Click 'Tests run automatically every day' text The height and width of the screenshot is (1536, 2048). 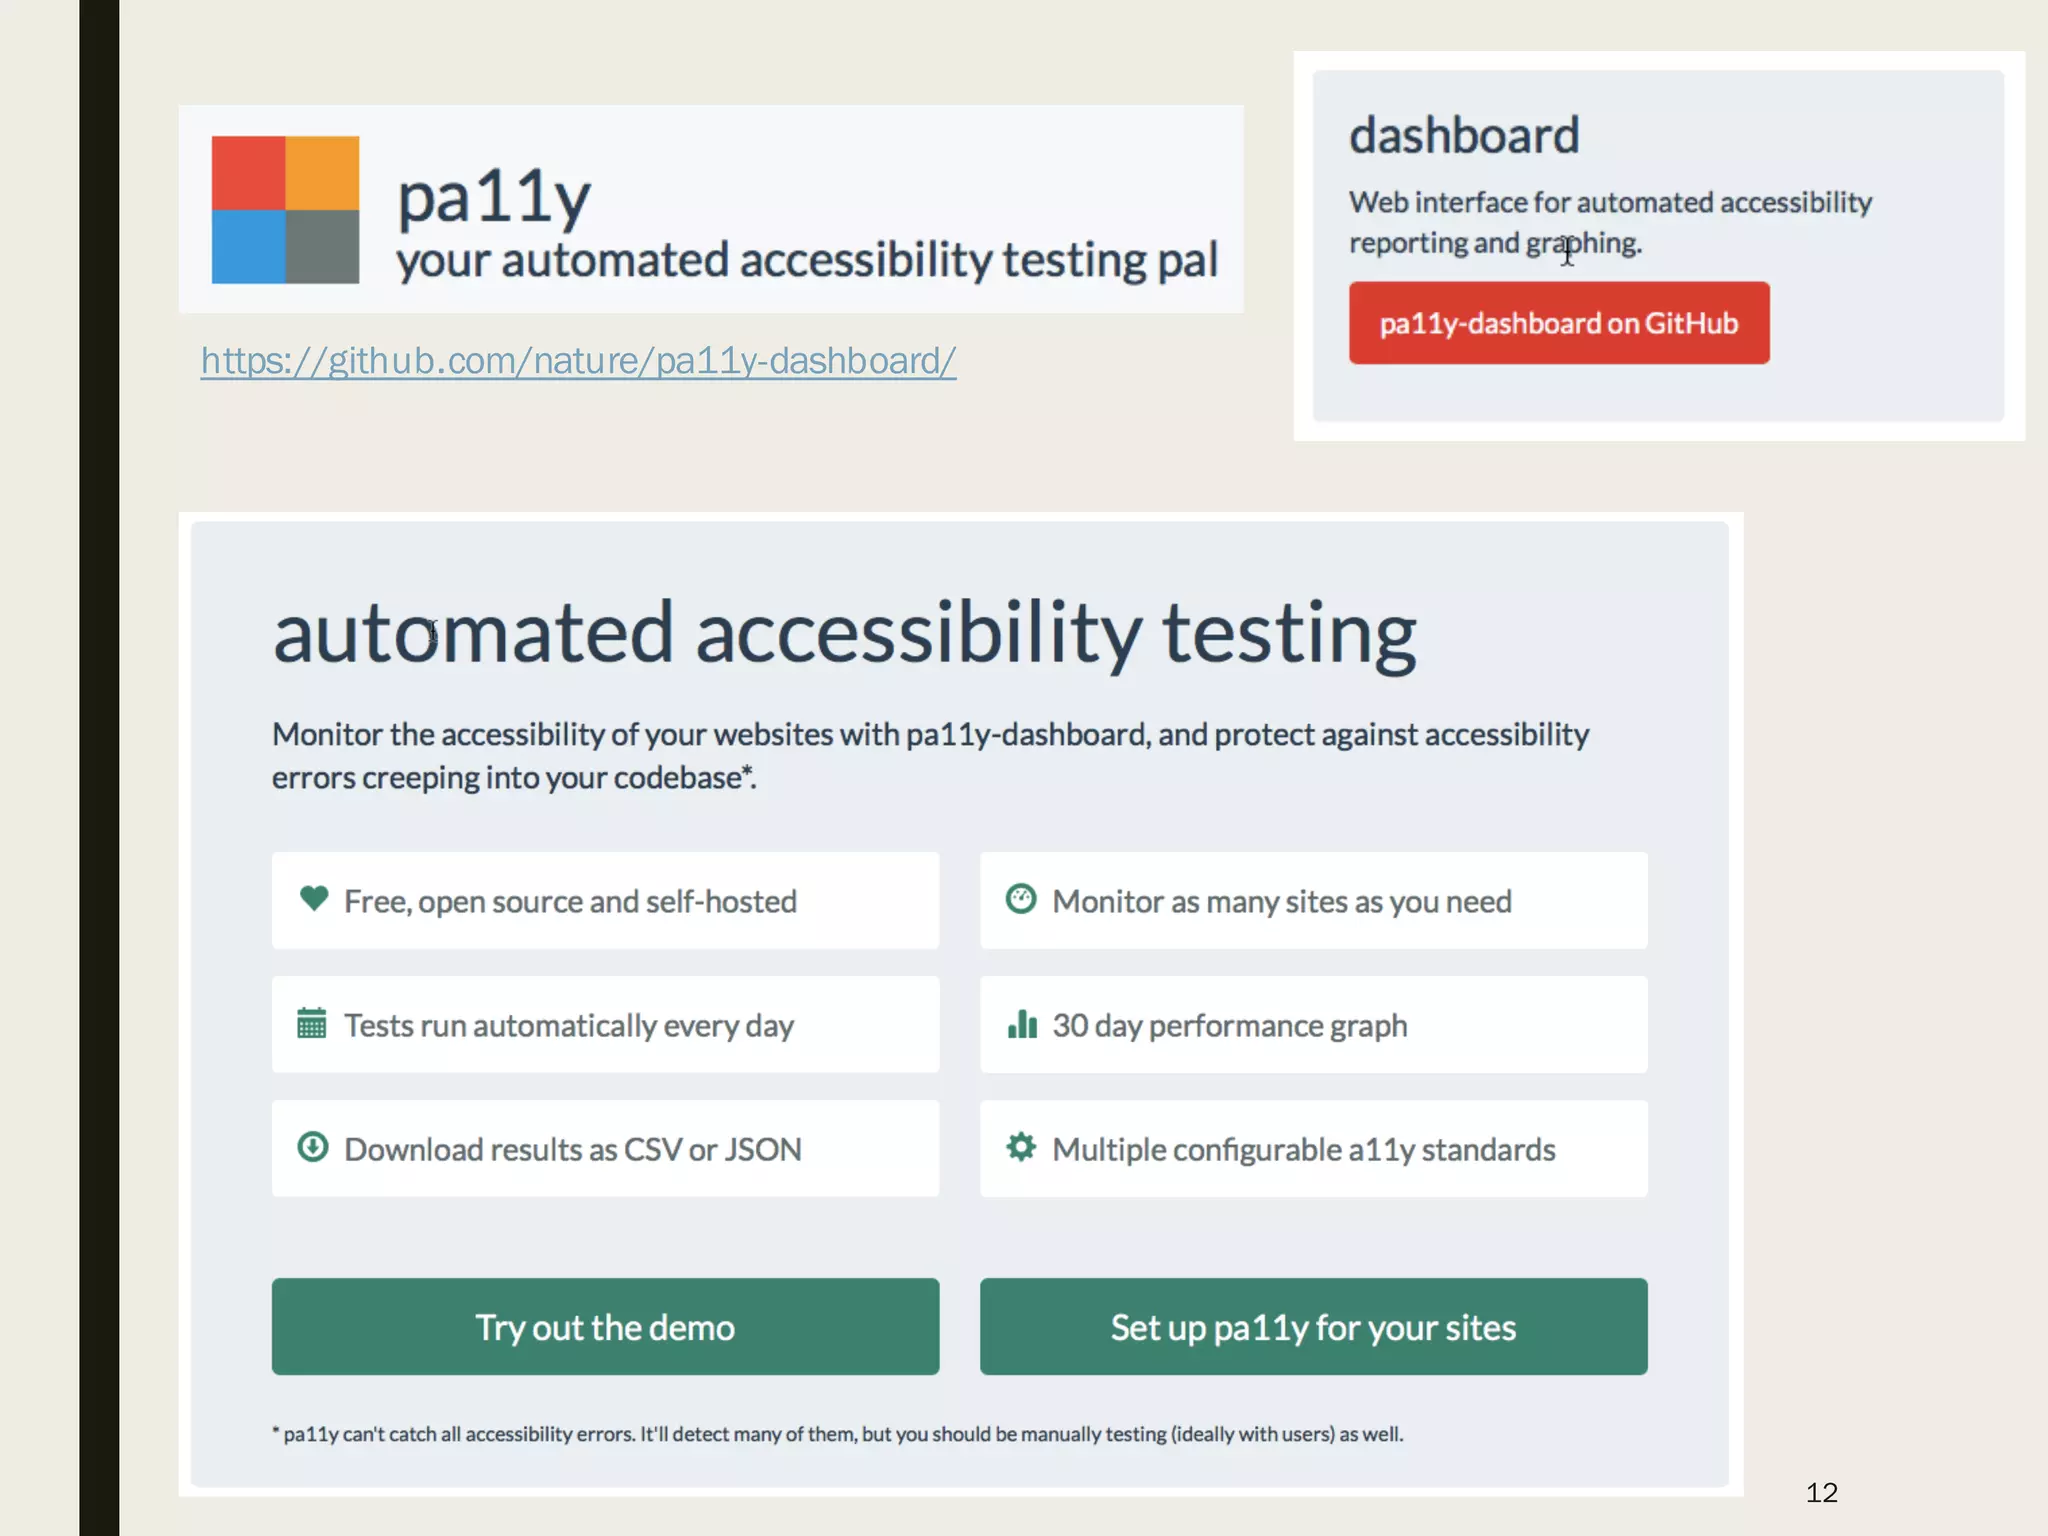coord(569,1026)
